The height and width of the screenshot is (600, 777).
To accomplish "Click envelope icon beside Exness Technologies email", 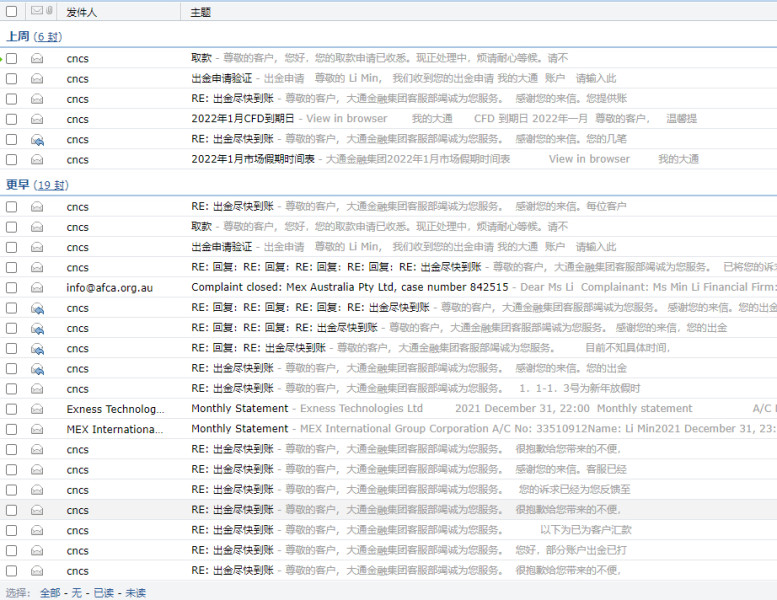I will pos(37,409).
